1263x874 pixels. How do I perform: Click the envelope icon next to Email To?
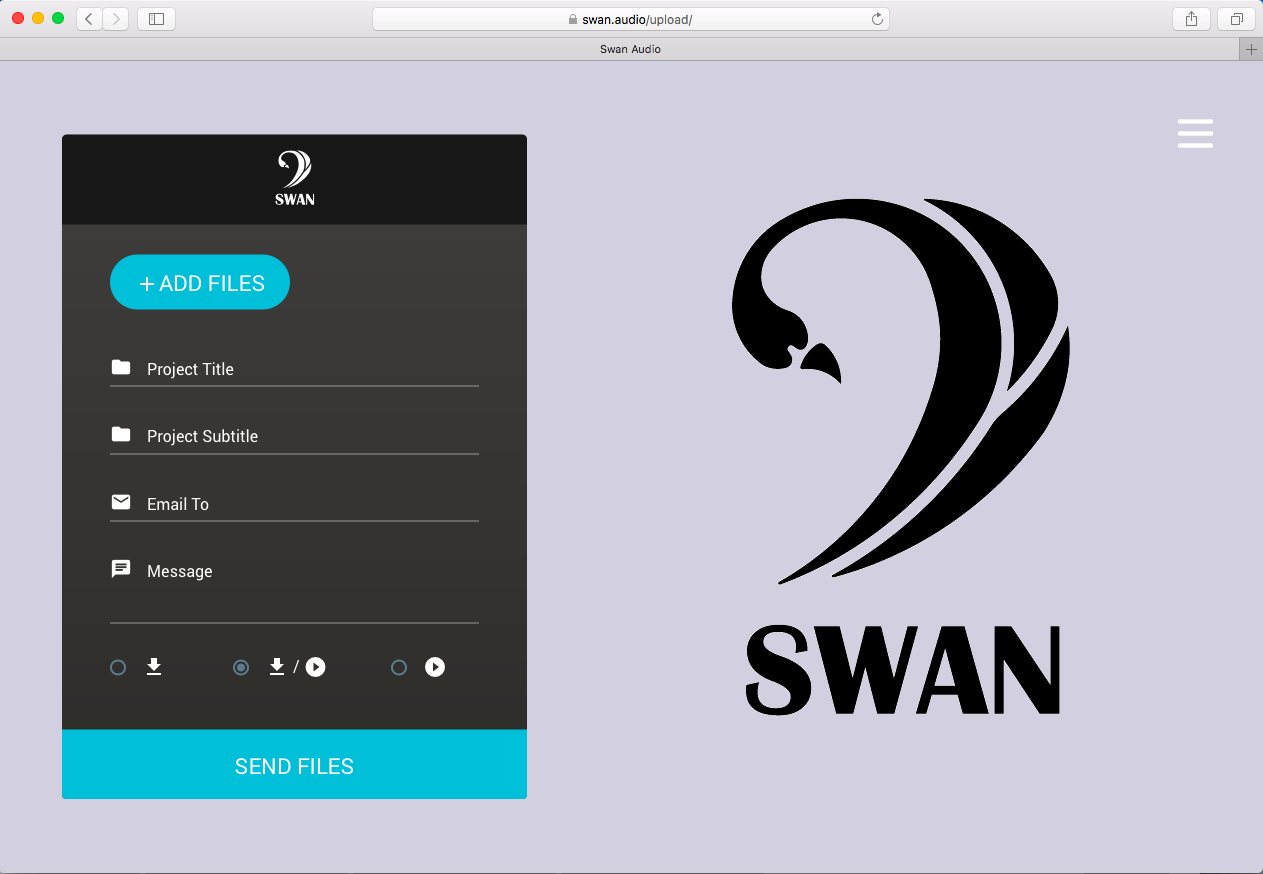(121, 502)
